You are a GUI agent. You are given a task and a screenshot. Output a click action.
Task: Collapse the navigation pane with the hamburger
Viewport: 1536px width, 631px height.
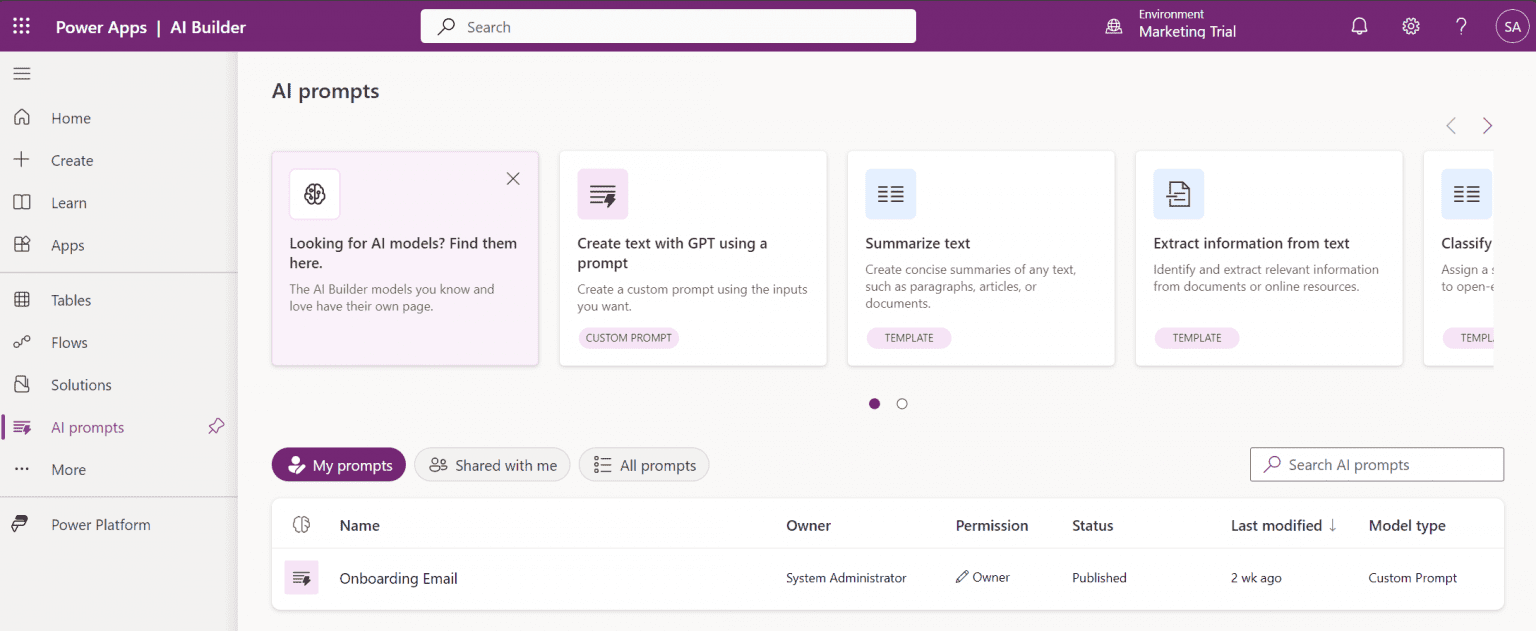(x=21, y=73)
